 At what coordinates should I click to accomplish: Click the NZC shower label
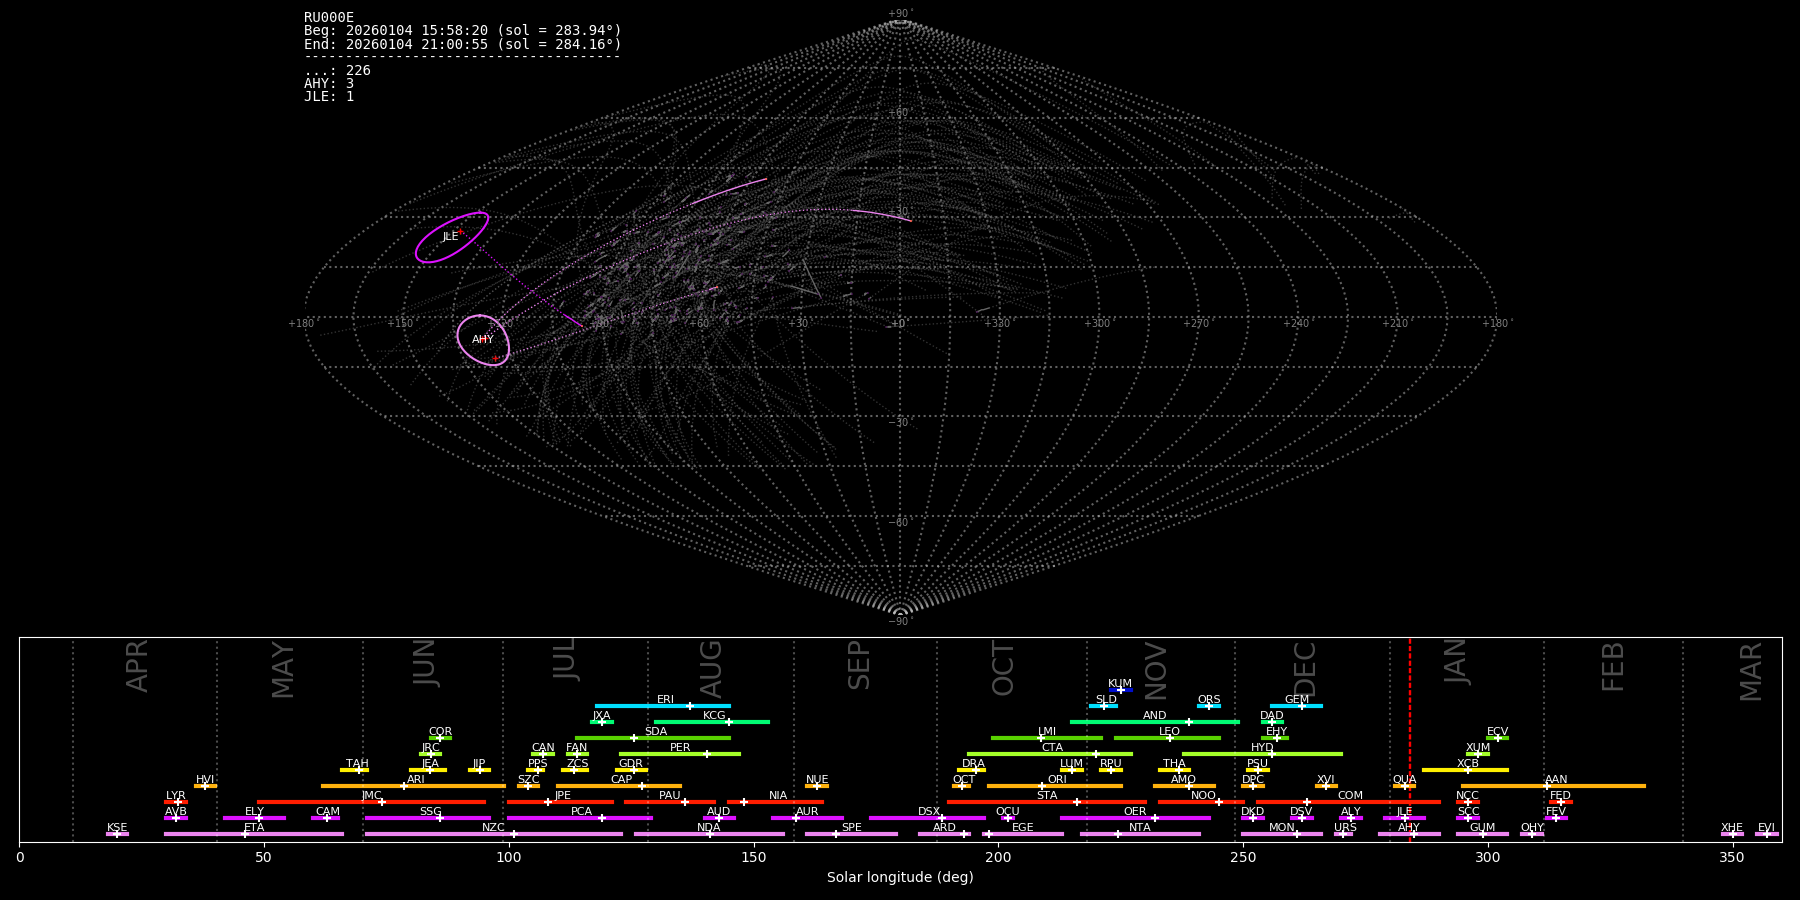point(493,828)
